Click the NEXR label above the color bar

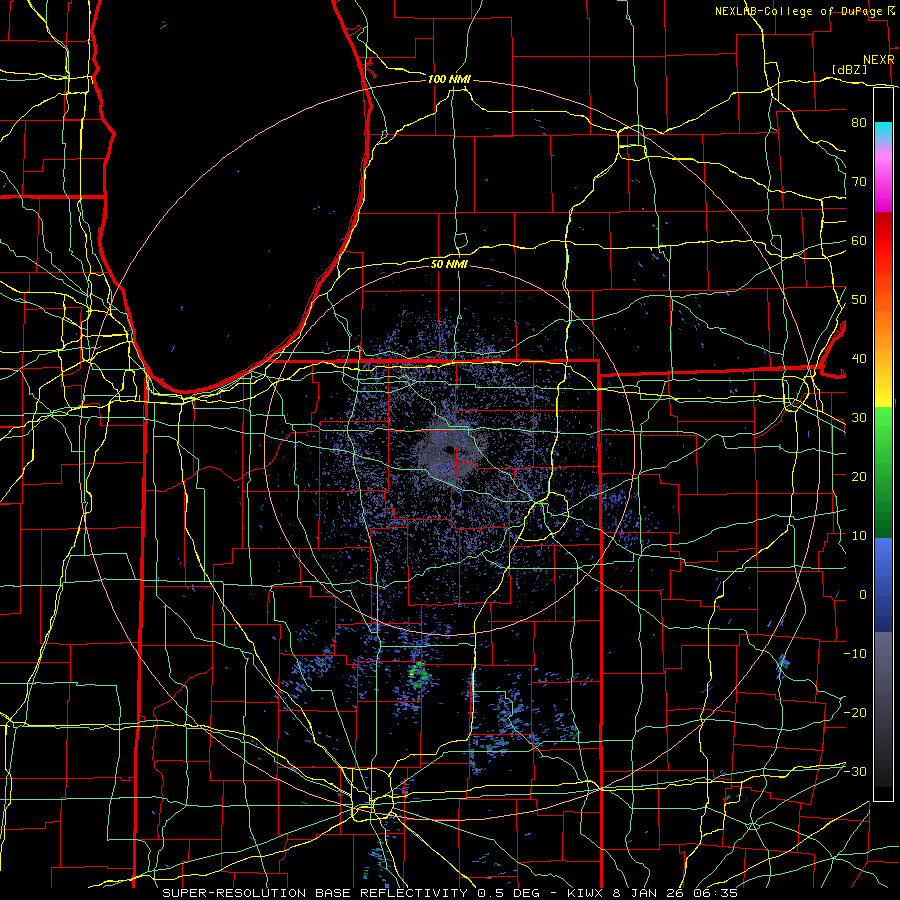[x=878, y=60]
